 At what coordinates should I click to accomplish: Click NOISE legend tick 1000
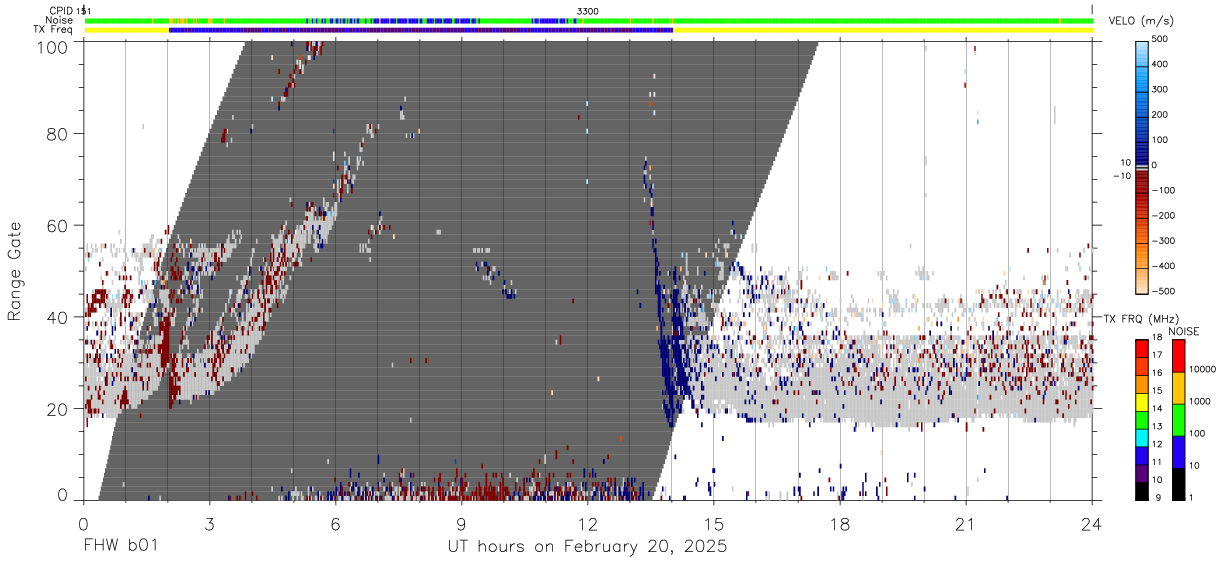click(1201, 401)
